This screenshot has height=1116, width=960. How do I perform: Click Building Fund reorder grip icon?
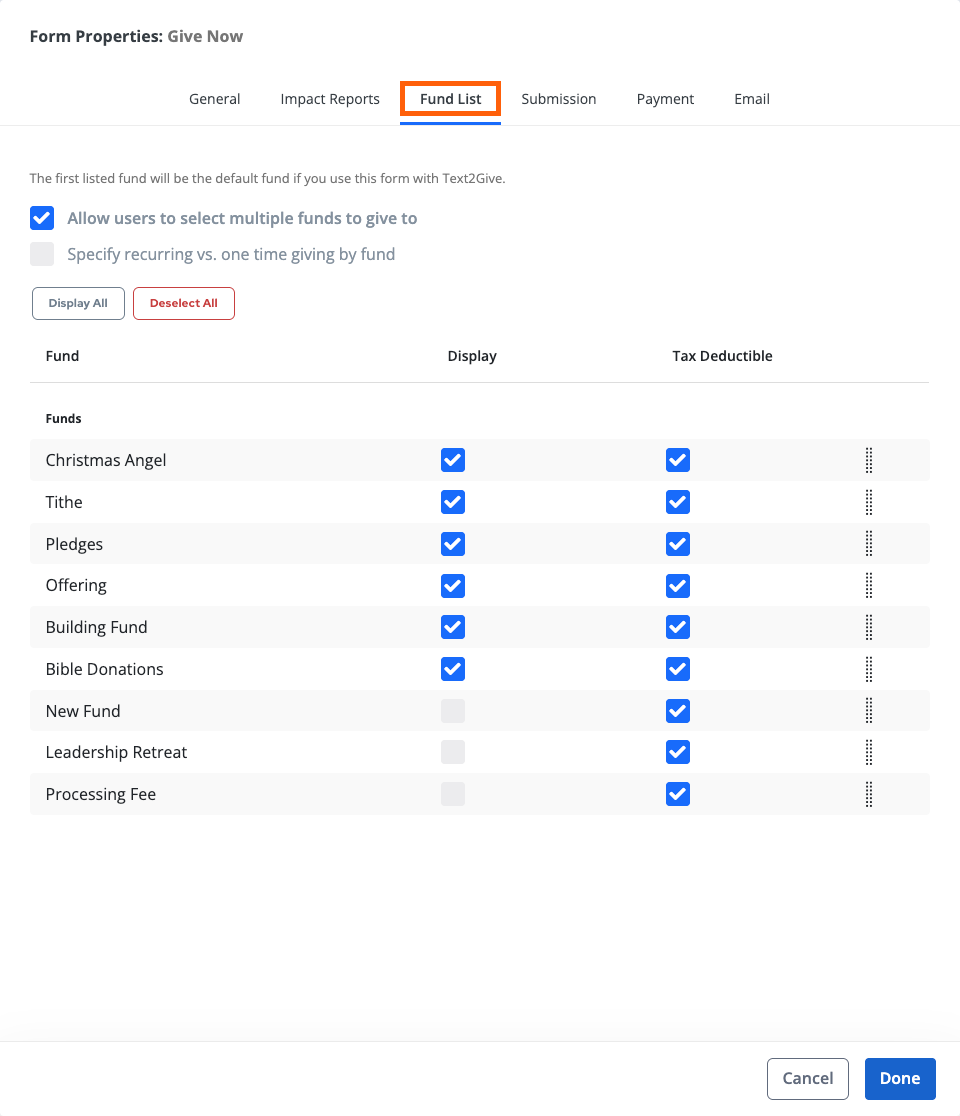[x=868, y=627]
